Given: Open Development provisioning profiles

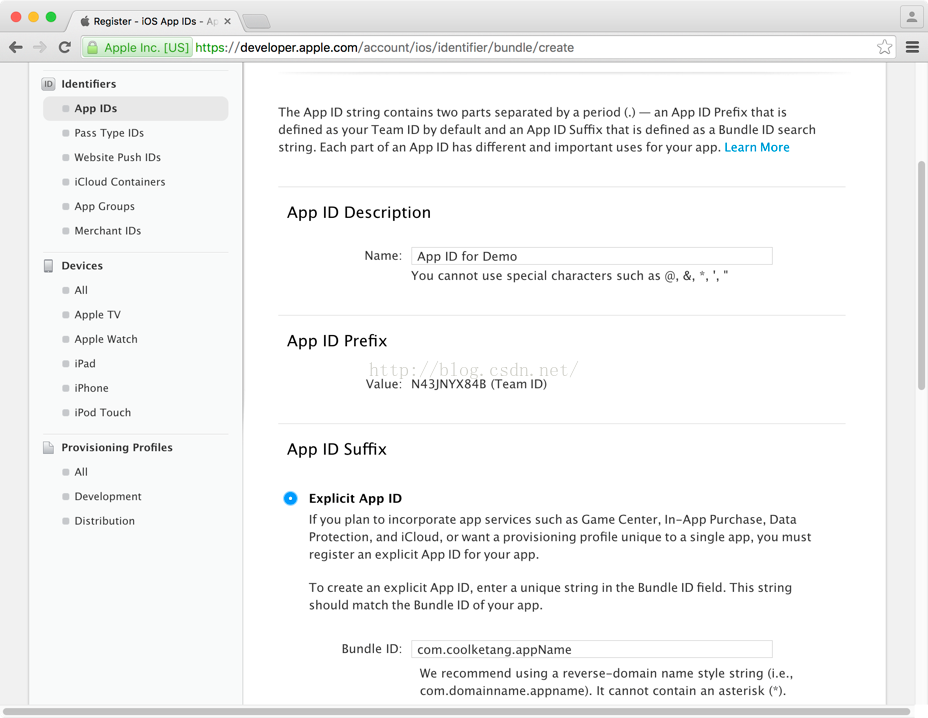Looking at the screenshot, I should [108, 497].
